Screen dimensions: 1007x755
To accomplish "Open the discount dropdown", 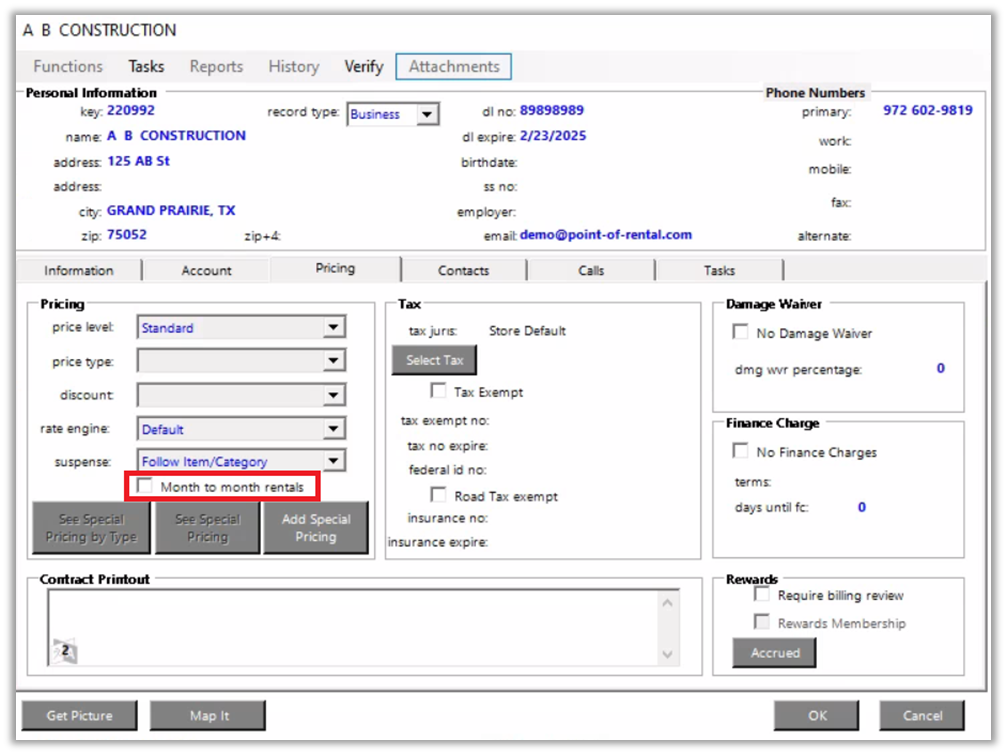I will [x=334, y=396].
